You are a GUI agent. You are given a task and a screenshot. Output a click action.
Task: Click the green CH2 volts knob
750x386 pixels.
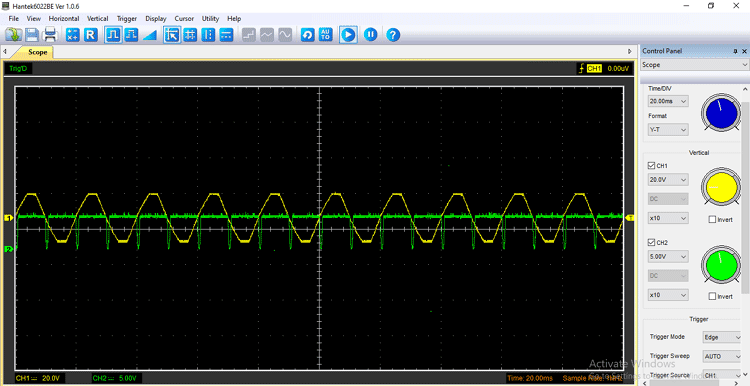(722, 264)
